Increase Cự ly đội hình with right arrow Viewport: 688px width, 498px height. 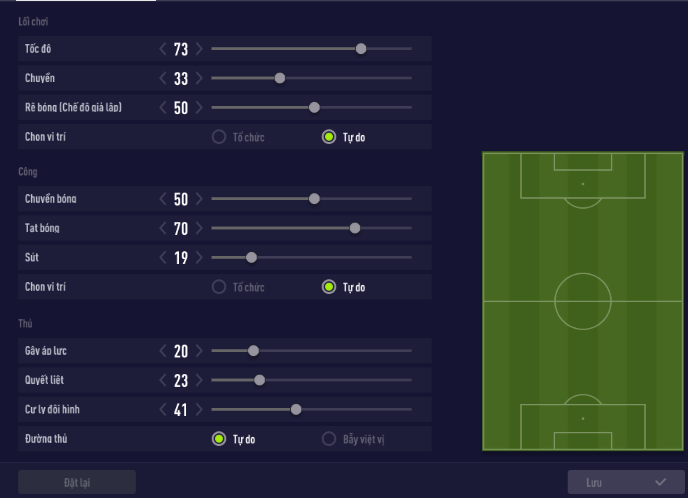click(199, 409)
